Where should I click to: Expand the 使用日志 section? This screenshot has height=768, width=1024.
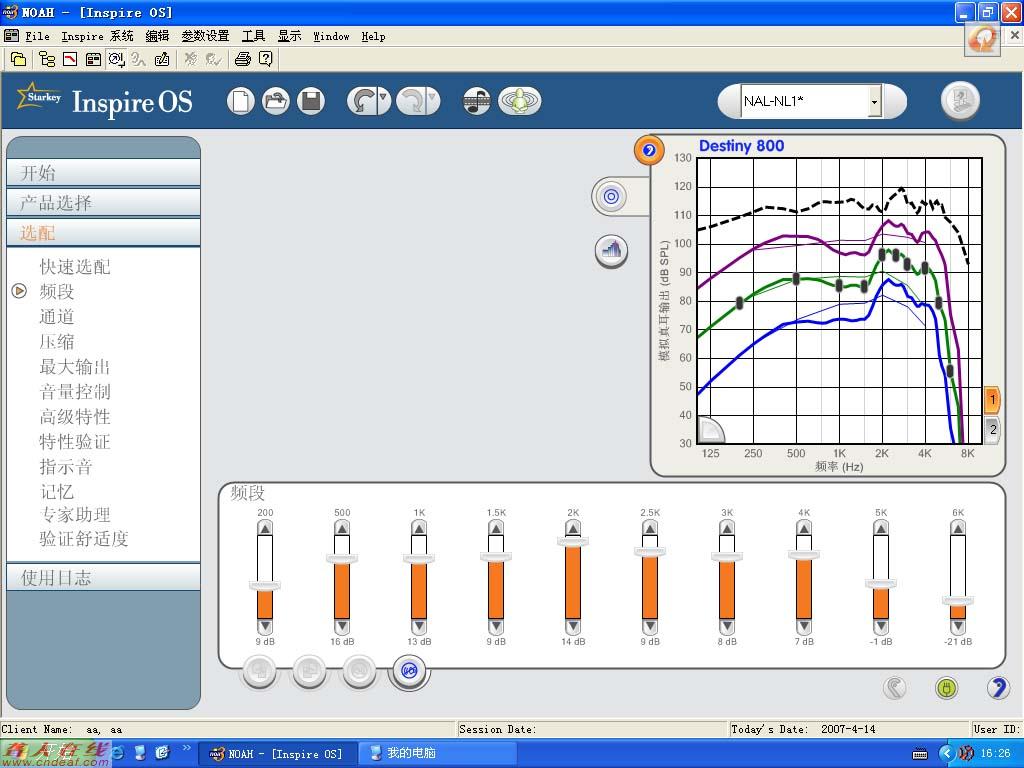[103, 577]
